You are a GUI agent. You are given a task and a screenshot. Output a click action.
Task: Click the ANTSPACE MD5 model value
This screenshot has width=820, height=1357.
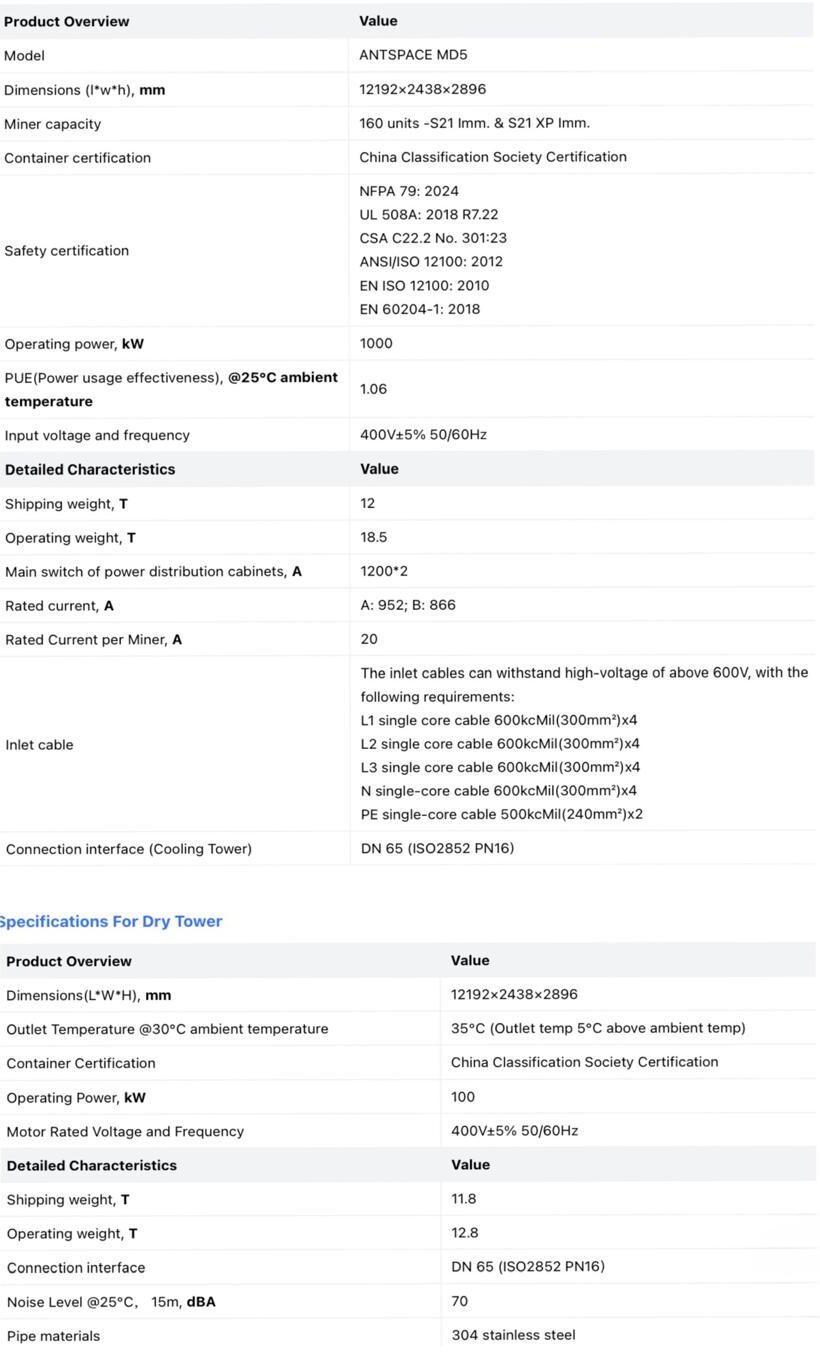[x=413, y=55]
